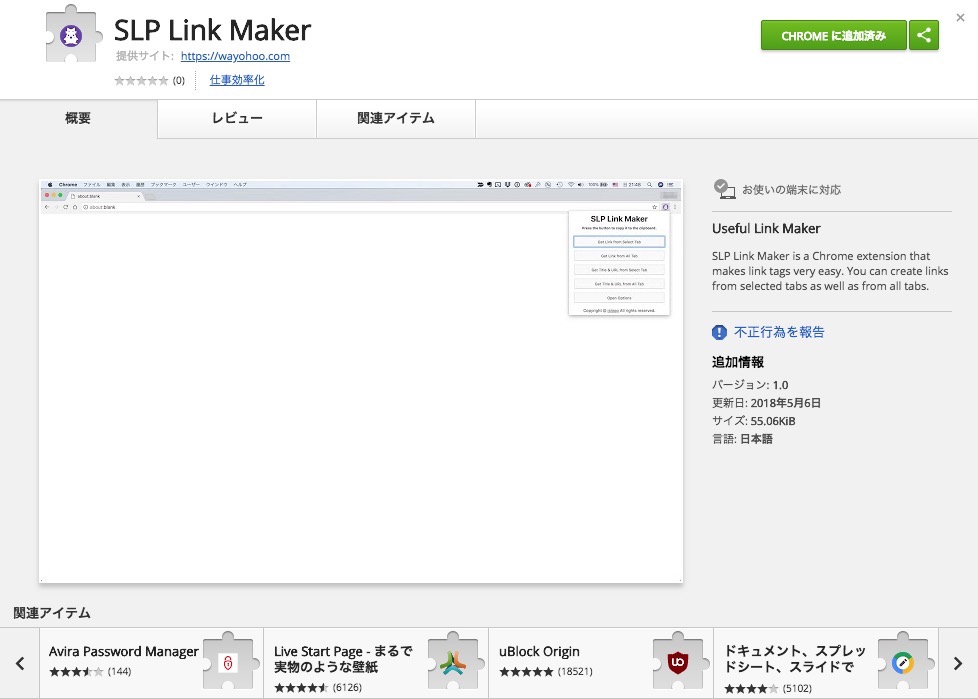Show next related items with right arrow
978x699 pixels.
click(958, 663)
